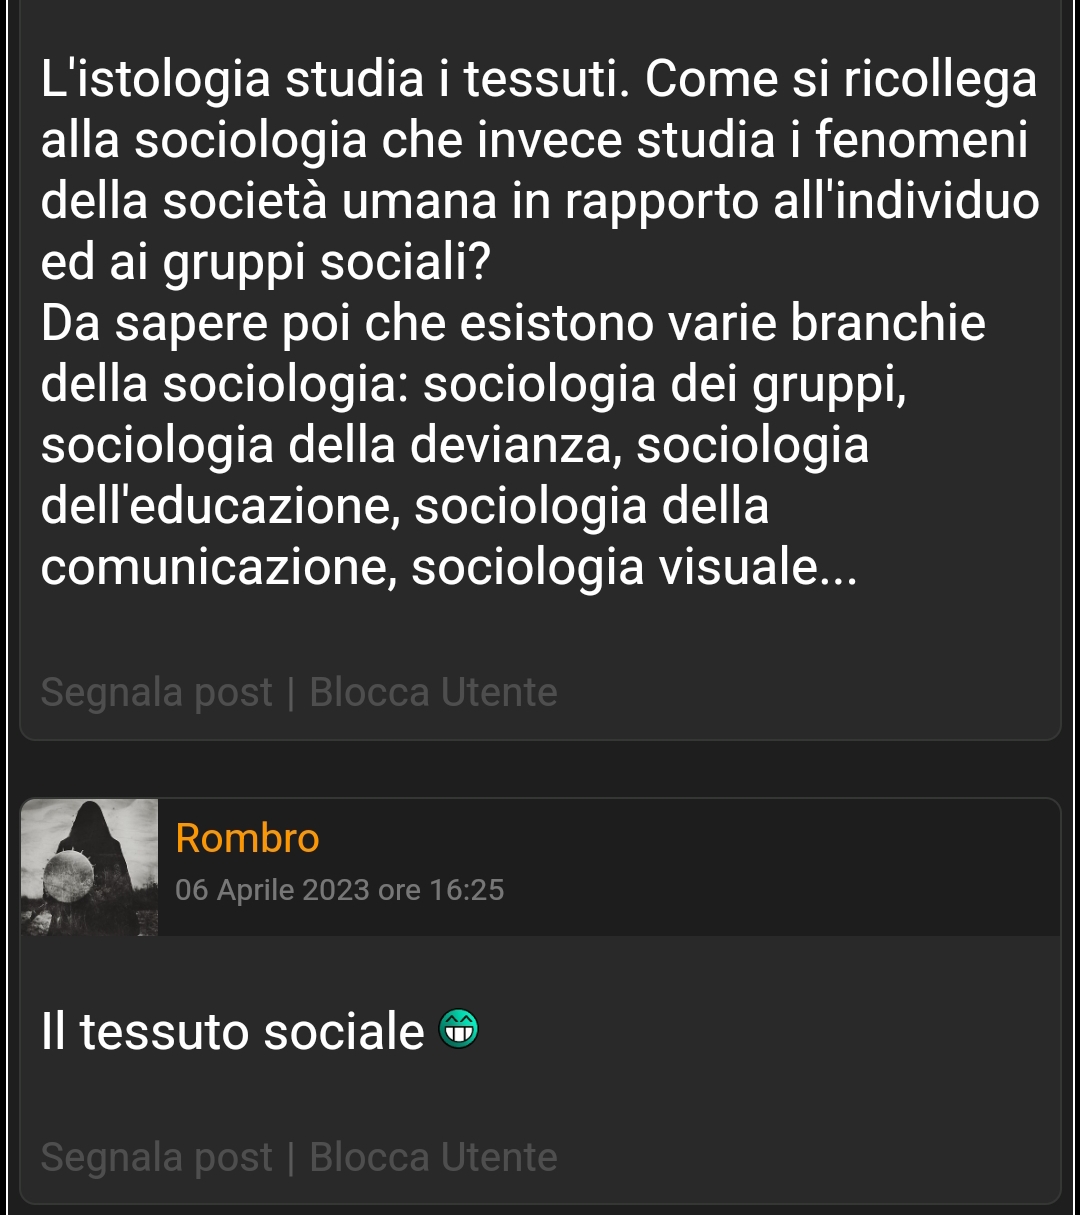
Task: Click the word 'comunicazione' in the post
Action: click(x=218, y=568)
